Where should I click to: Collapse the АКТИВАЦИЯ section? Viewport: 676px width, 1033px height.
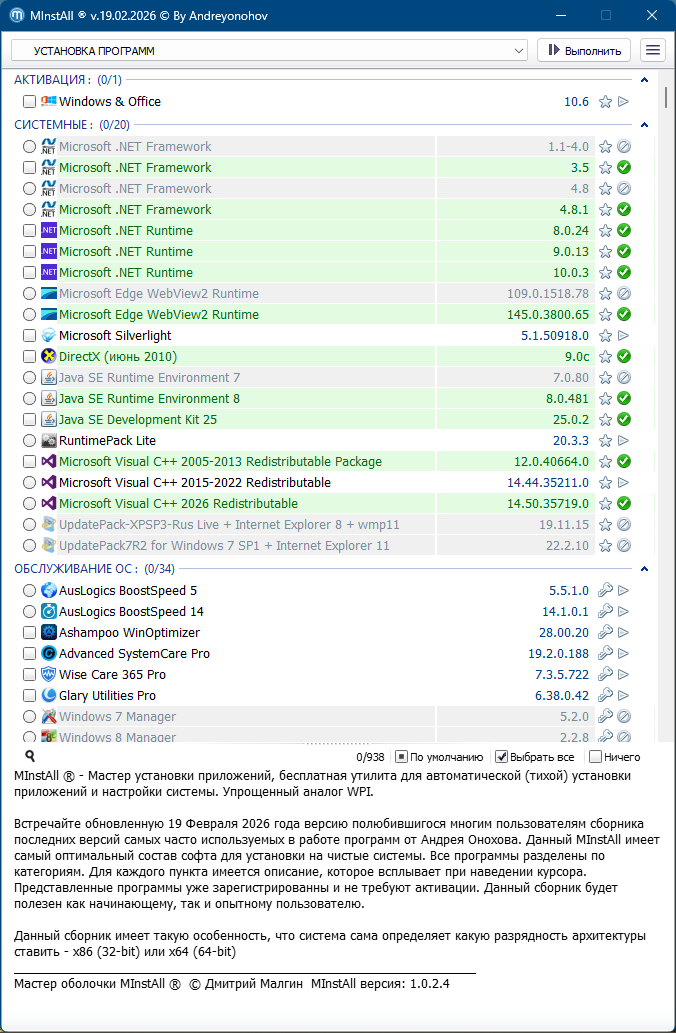click(x=644, y=80)
